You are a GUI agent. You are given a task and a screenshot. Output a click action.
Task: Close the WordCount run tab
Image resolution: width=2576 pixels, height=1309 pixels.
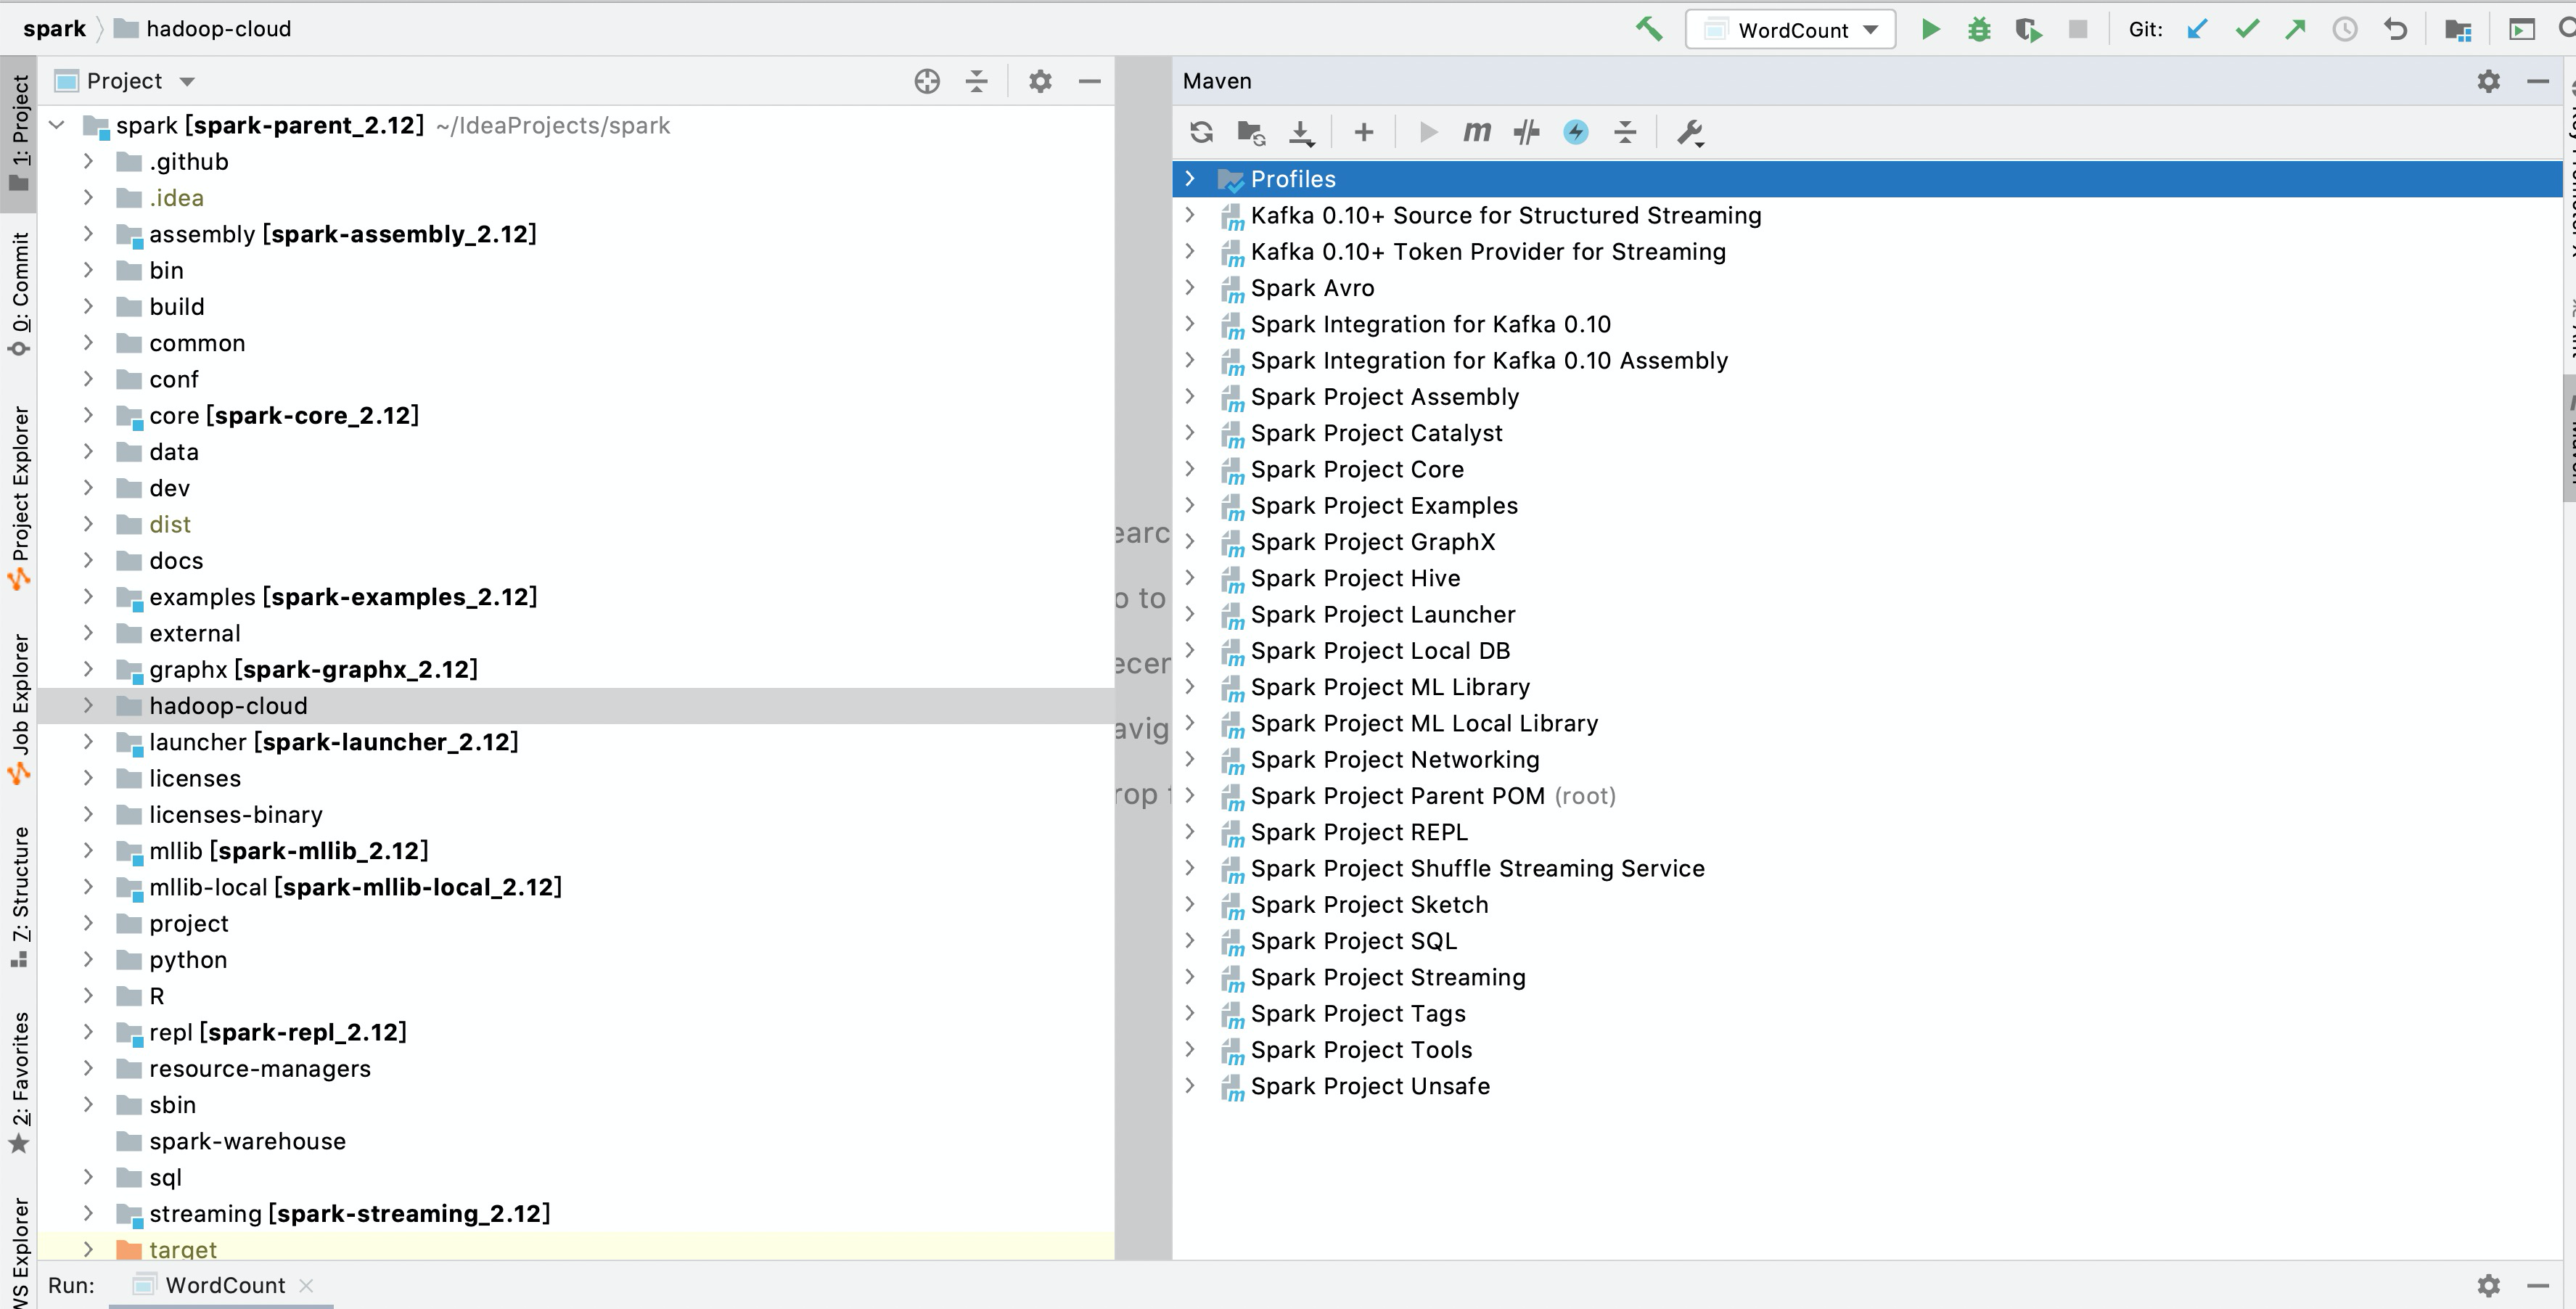coord(306,1285)
